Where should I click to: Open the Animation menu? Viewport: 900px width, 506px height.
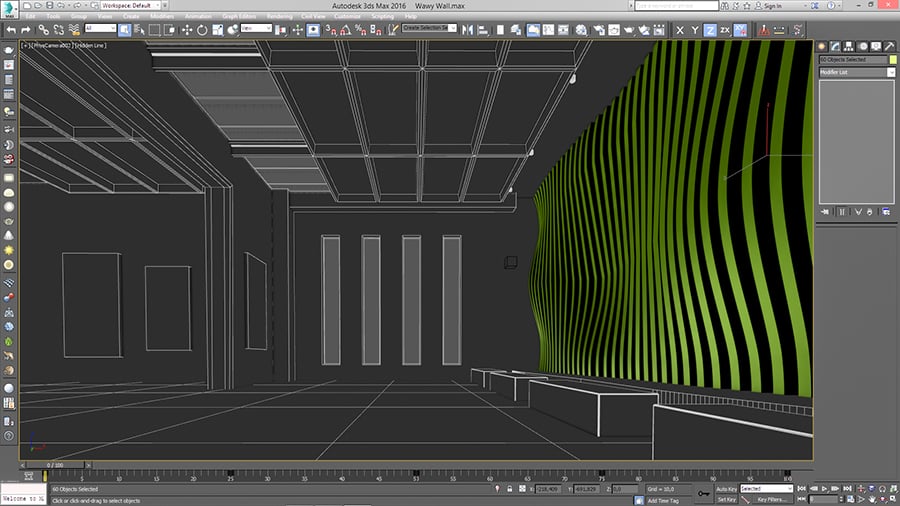[199, 17]
